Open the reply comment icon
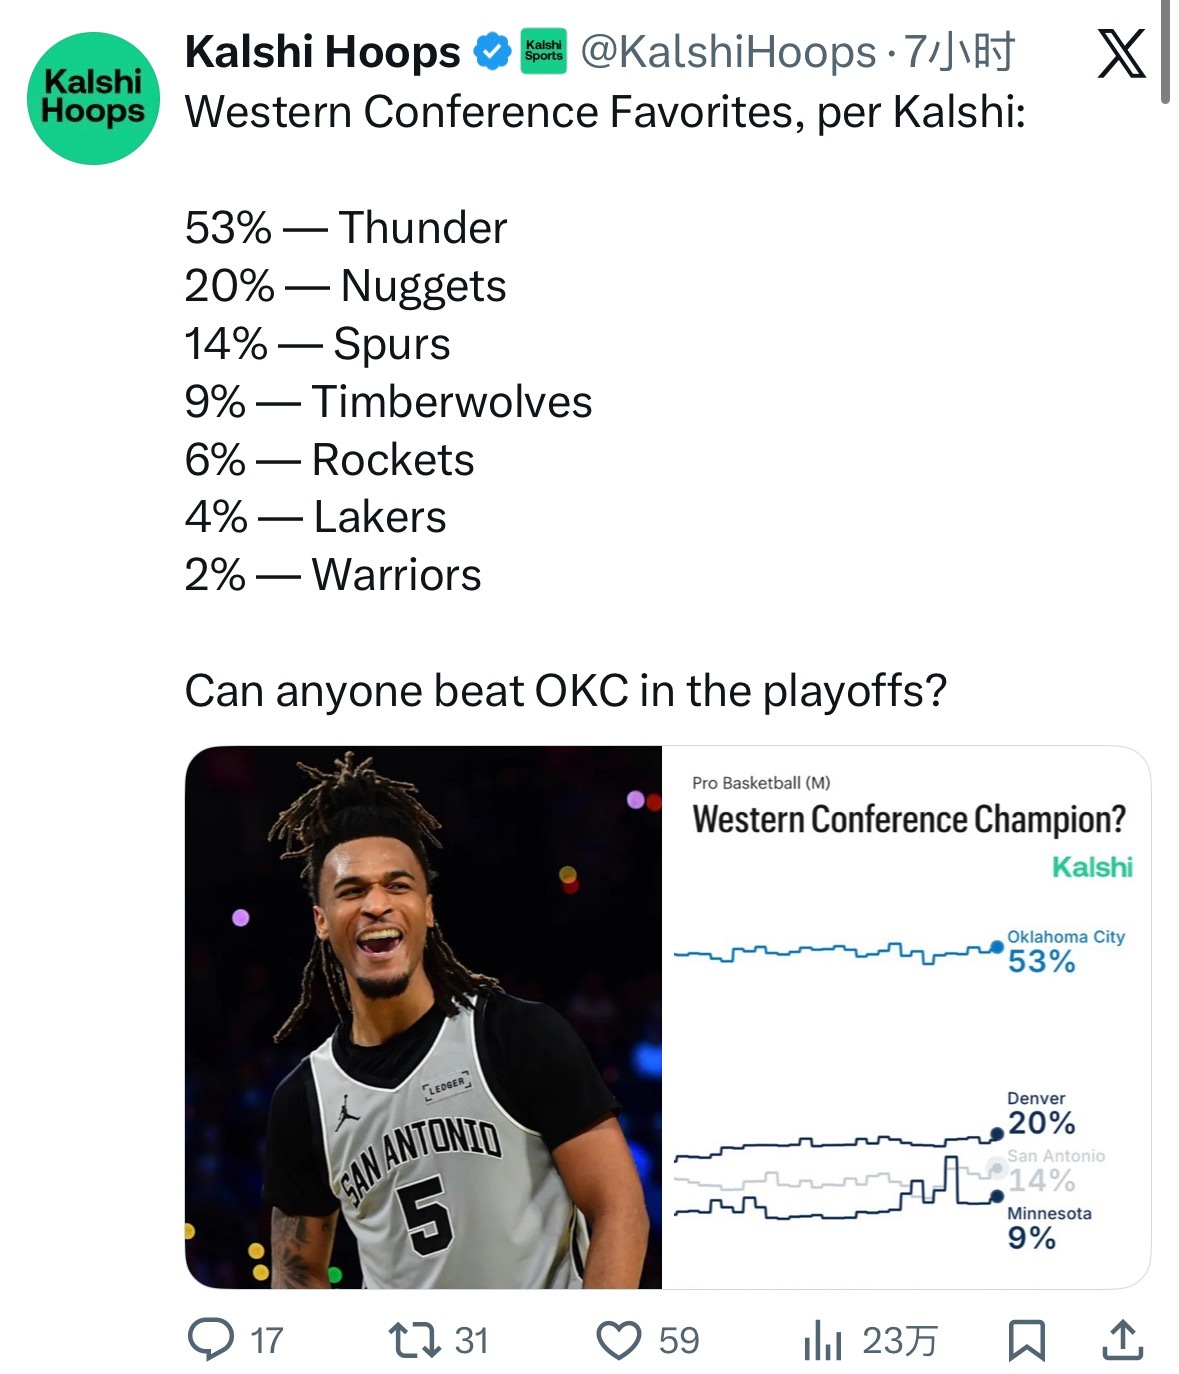Screen dimensions: 1179x1374 (x=211, y=1340)
